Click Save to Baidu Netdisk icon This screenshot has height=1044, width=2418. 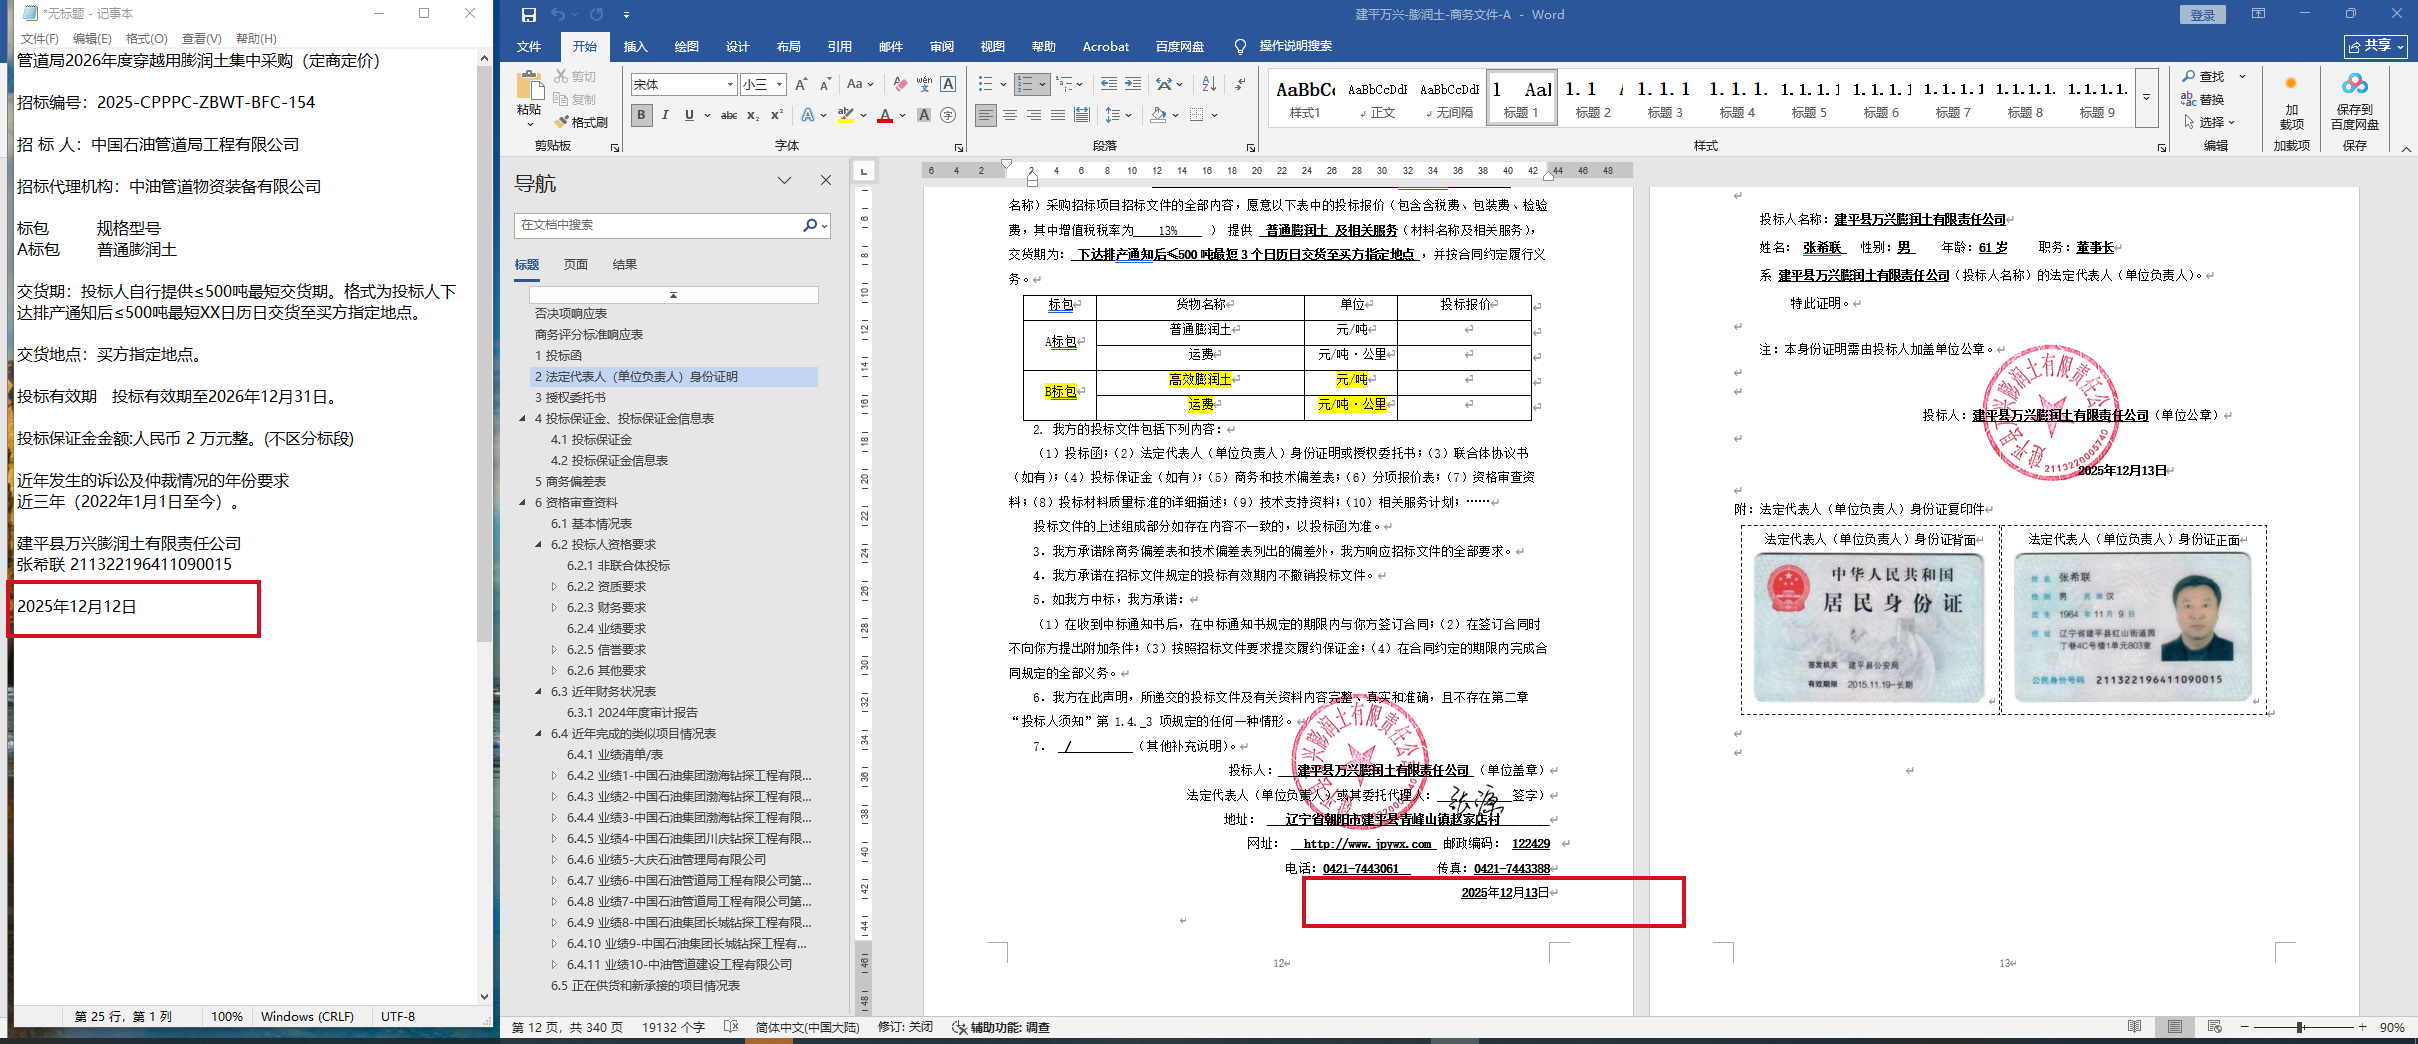pyautogui.click(x=2355, y=101)
